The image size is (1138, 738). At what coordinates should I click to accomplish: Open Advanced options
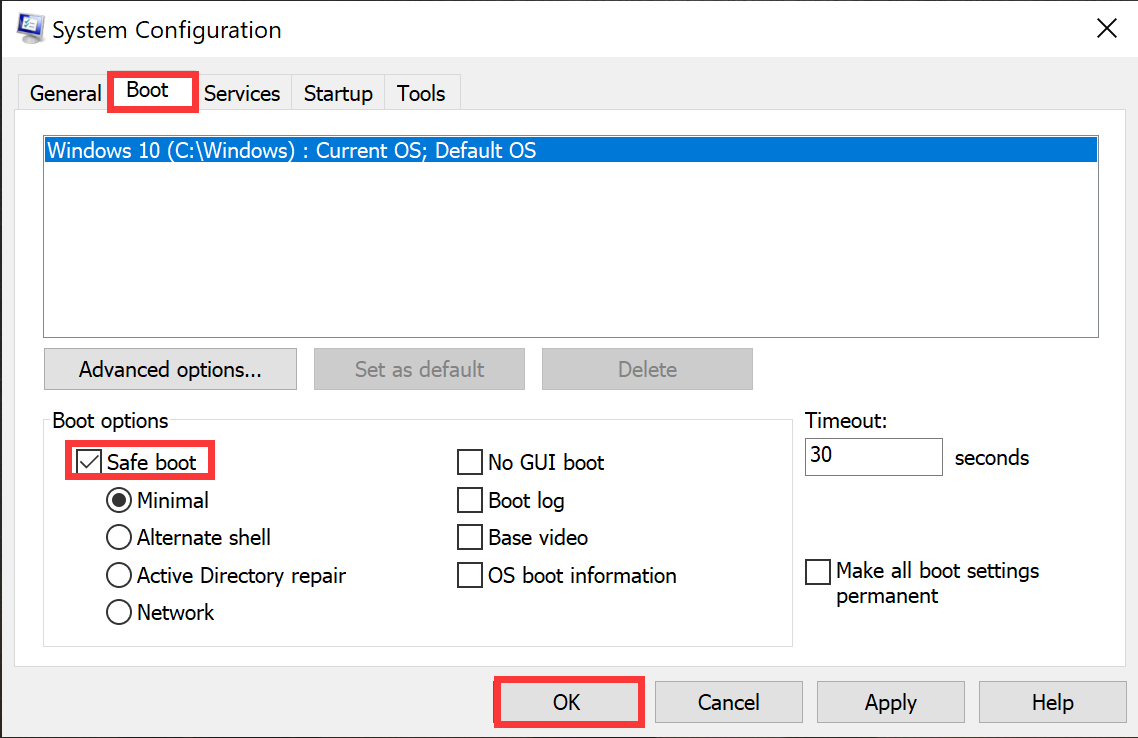pyautogui.click(x=169, y=369)
